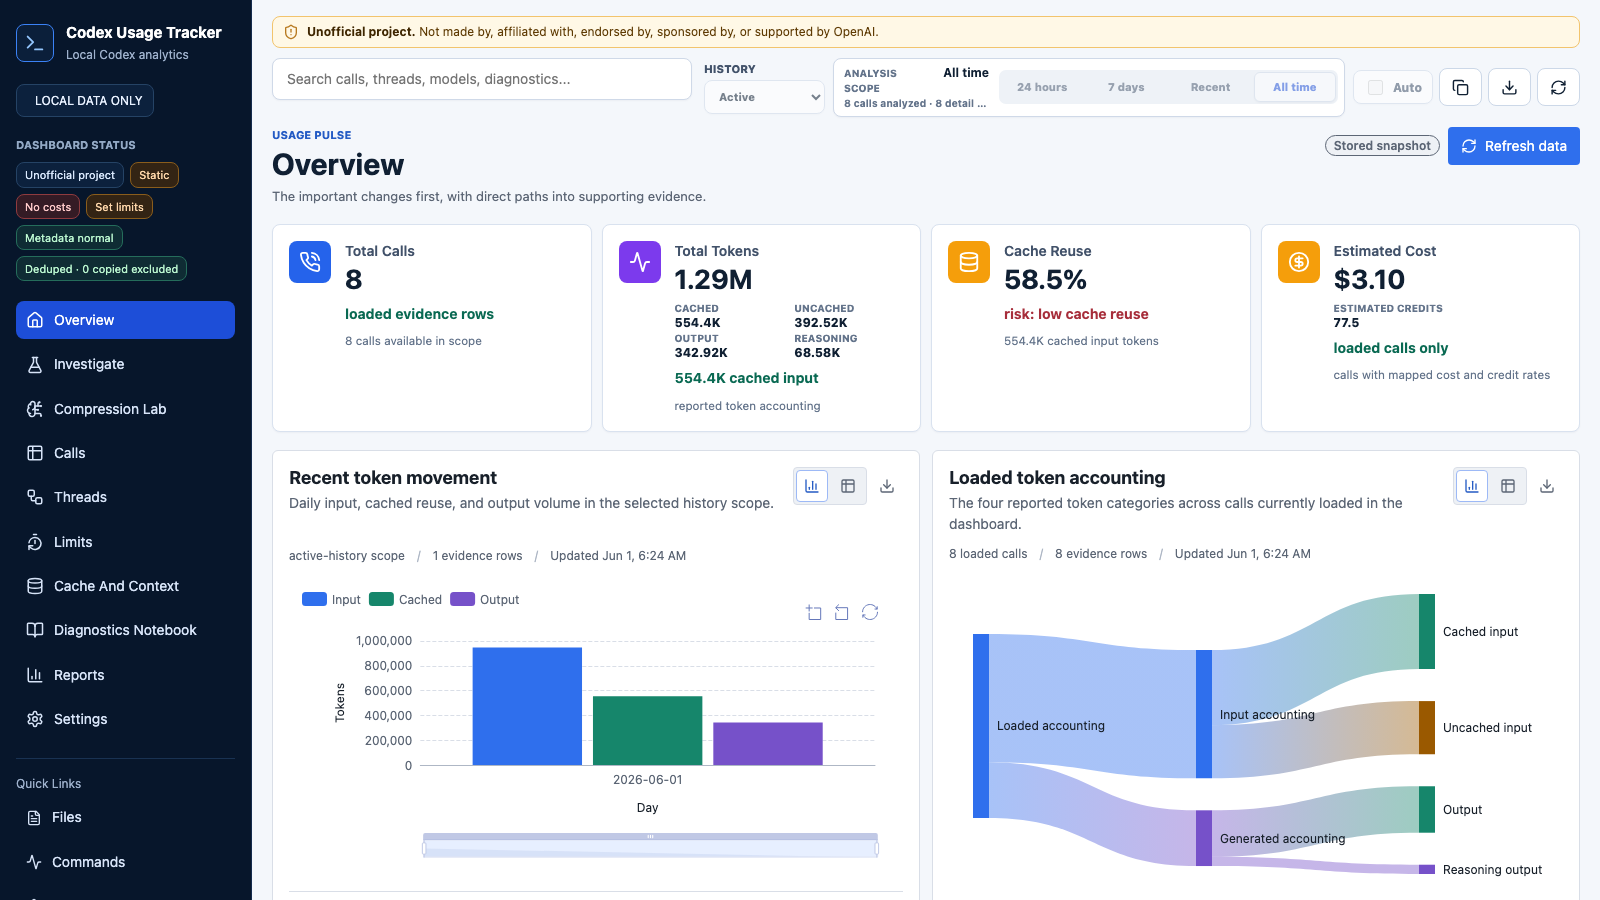Click the chart data zoom slider
Image resolution: width=1600 pixels, height=900 pixels.
650,846
